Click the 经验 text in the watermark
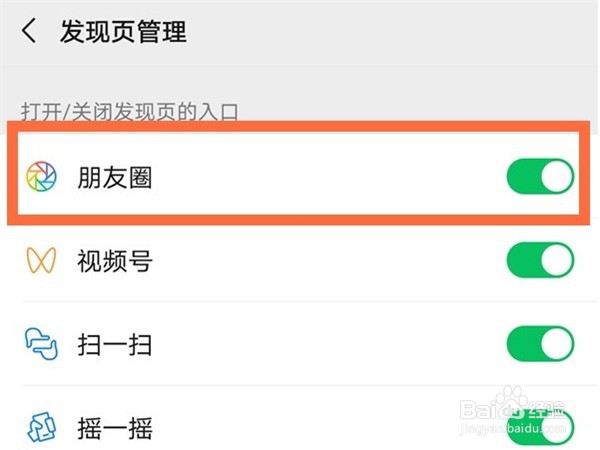The image size is (600, 450). [x=546, y=409]
